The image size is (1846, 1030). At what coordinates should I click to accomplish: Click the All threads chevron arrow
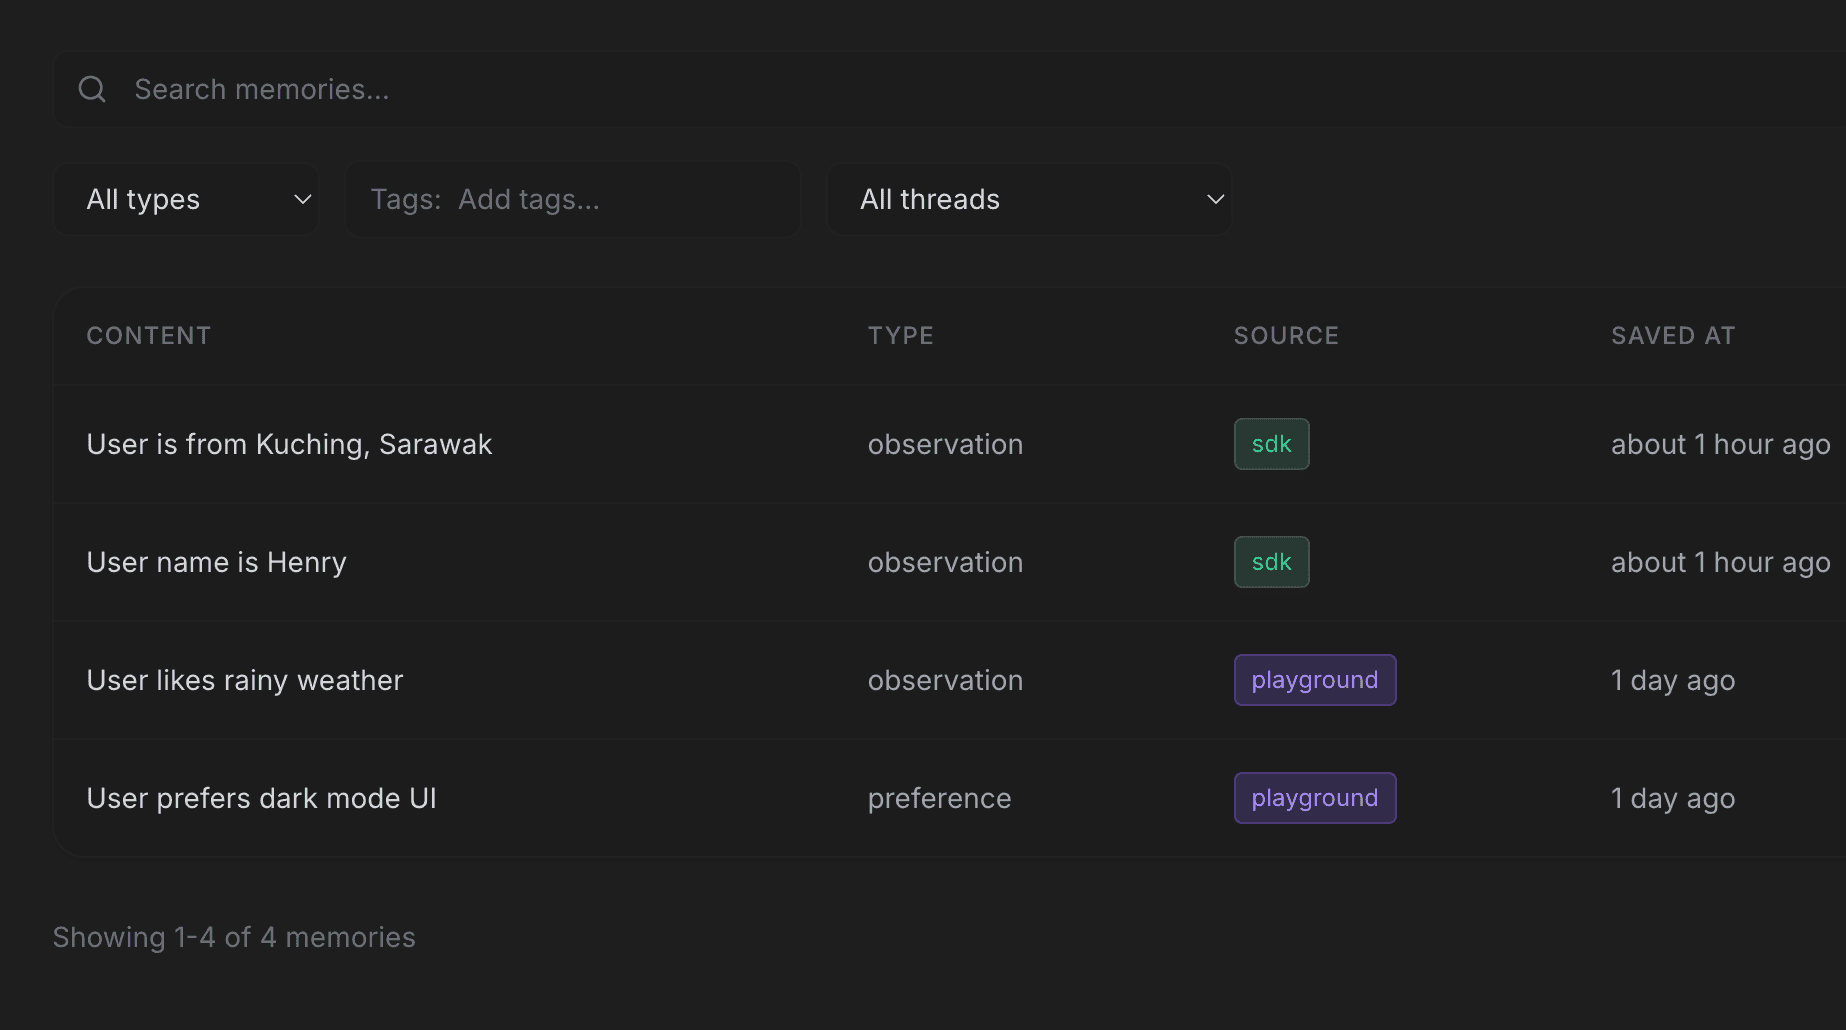click(1215, 200)
